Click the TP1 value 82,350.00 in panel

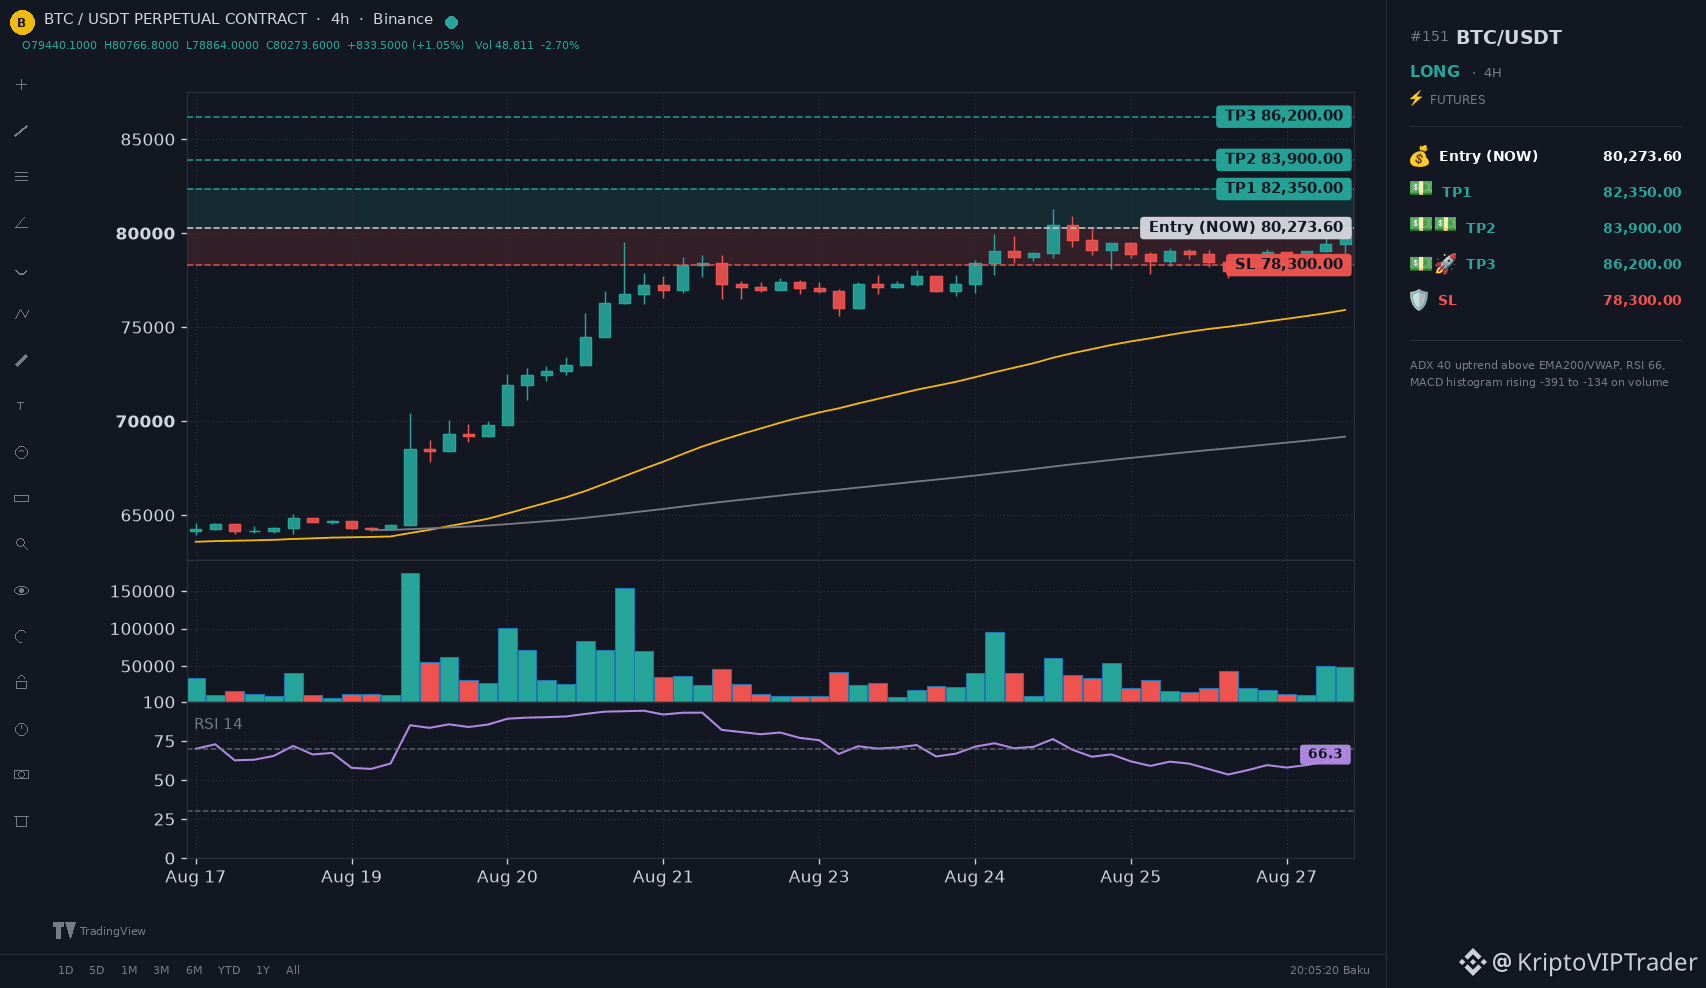1642,192
